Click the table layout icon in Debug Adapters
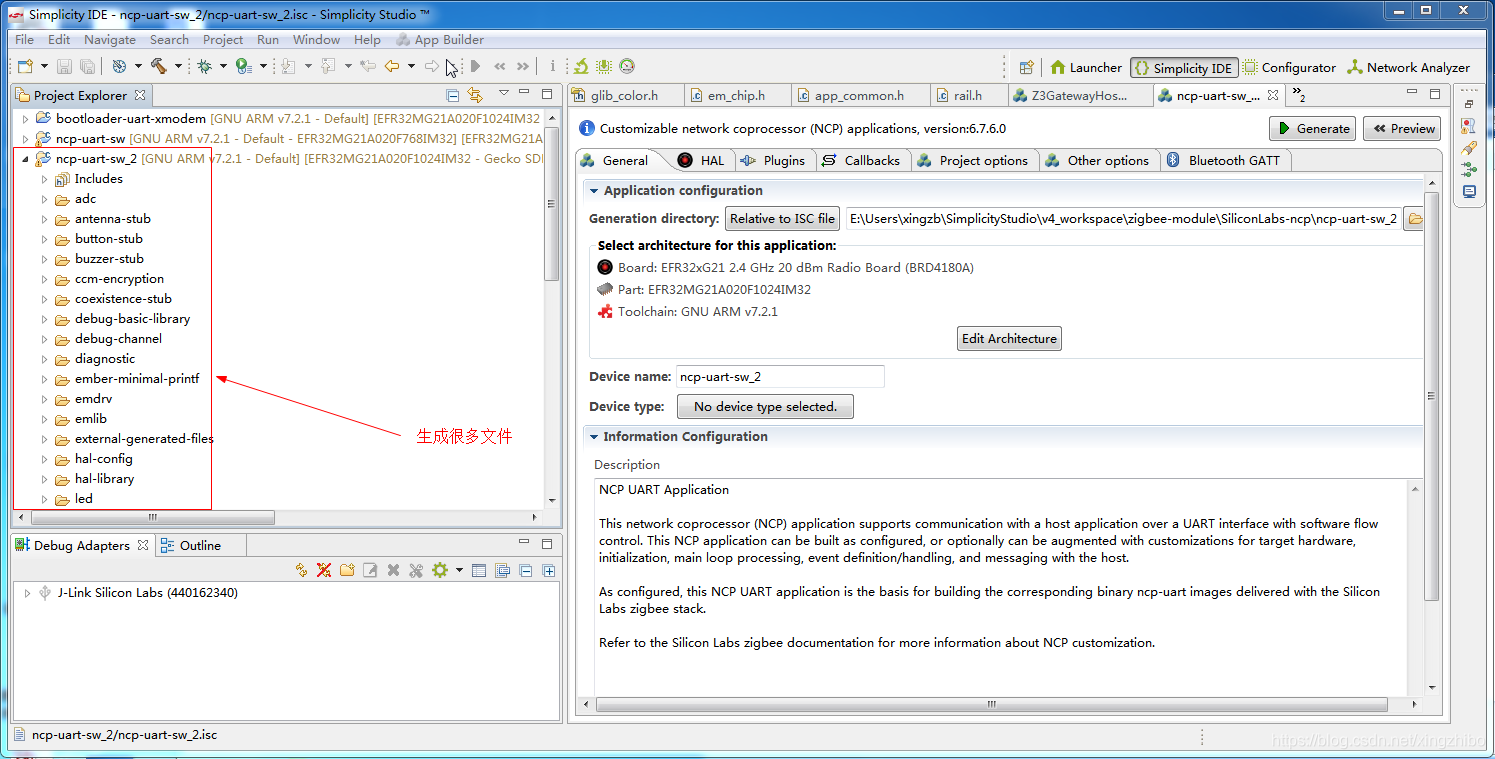This screenshot has height=759, width=1495. 479,570
